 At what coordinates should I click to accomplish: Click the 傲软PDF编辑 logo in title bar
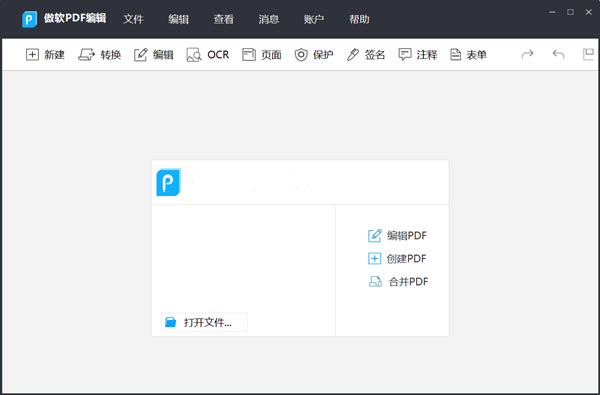coord(29,19)
